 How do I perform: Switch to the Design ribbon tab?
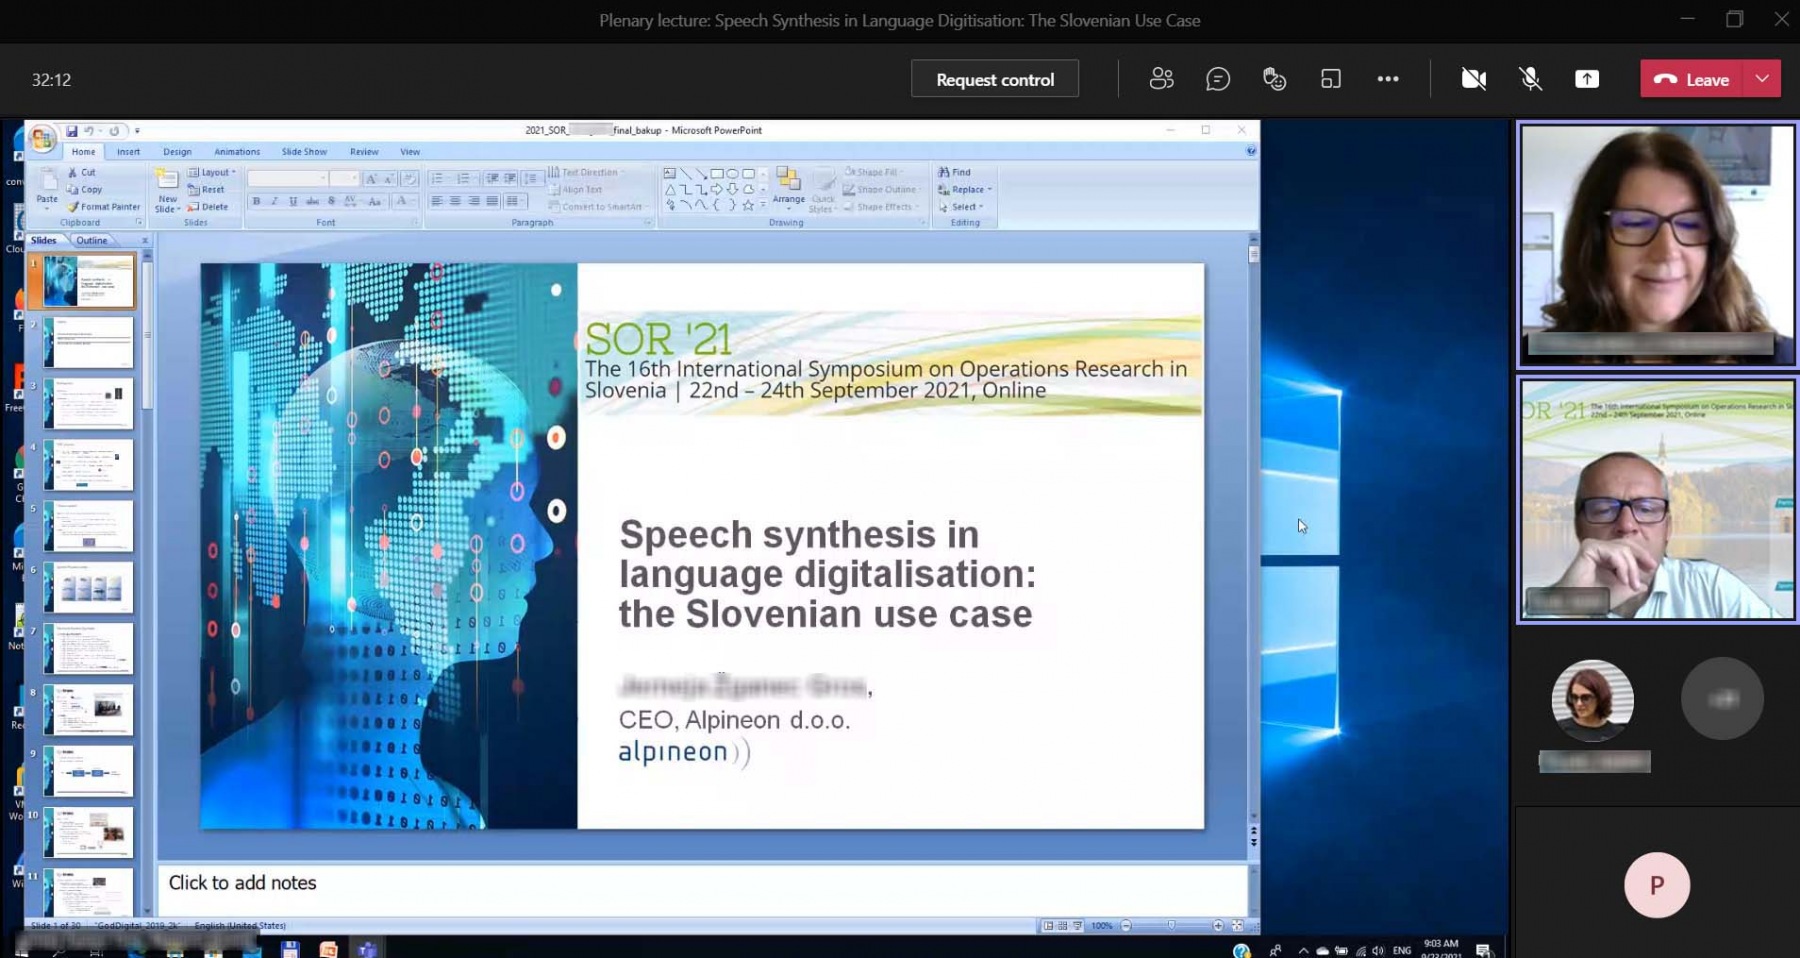(177, 152)
